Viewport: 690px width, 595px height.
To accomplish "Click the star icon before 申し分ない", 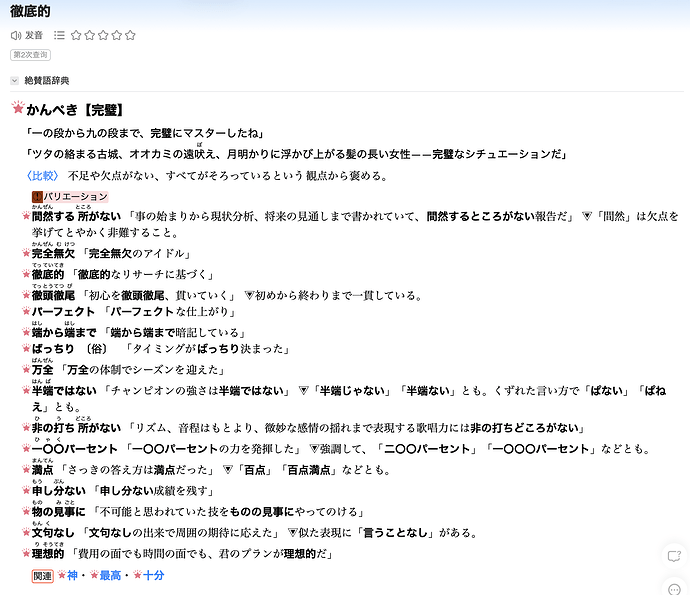I will point(26,490).
